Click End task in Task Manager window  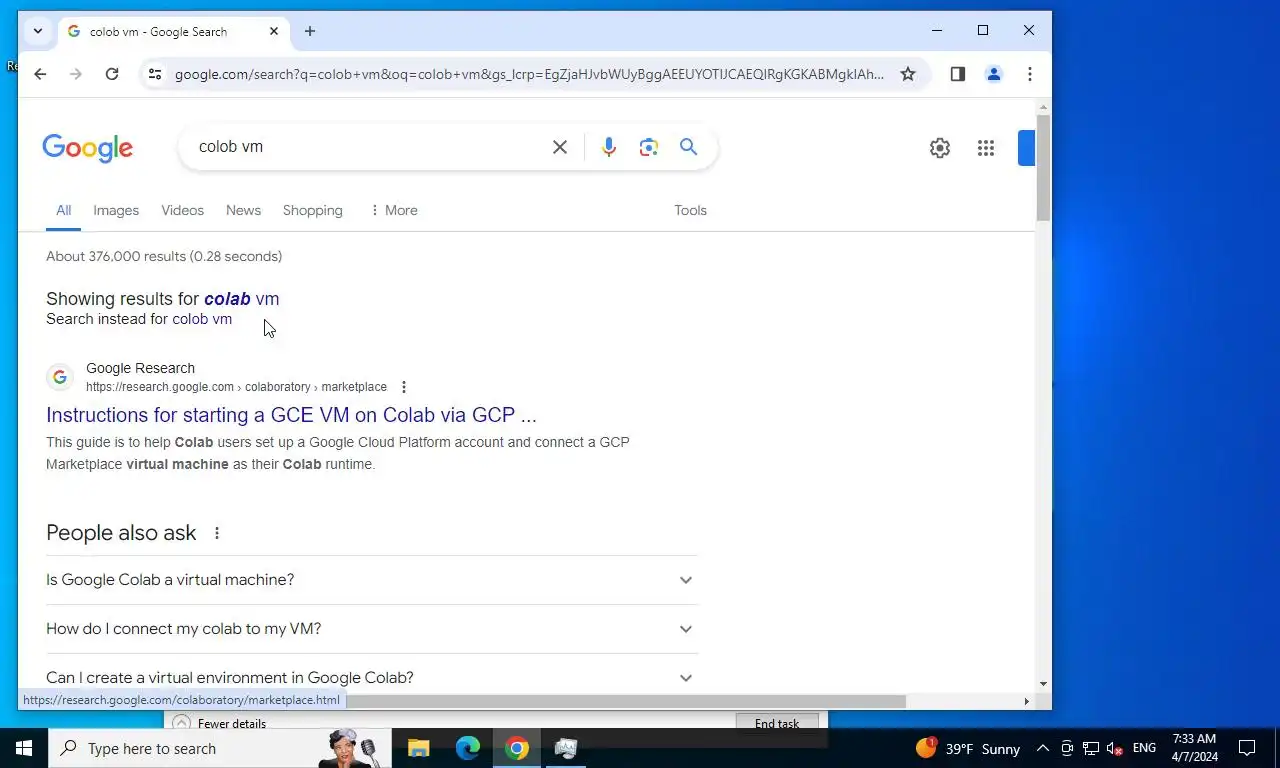(x=777, y=723)
